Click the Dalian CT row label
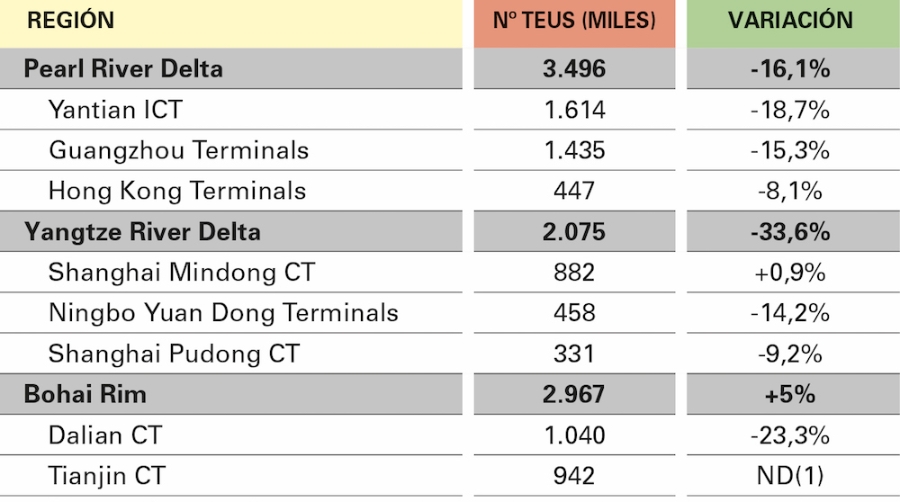 pyautogui.click(x=105, y=435)
